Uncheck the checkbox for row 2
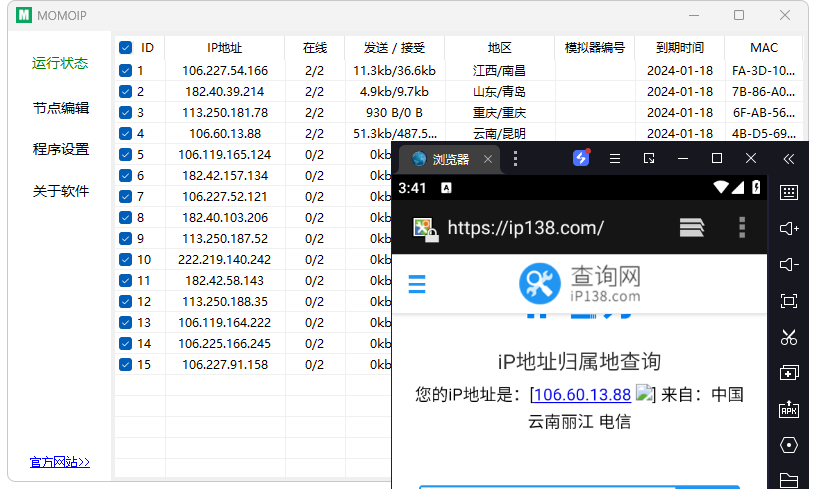The image size is (816, 489). click(125, 92)
